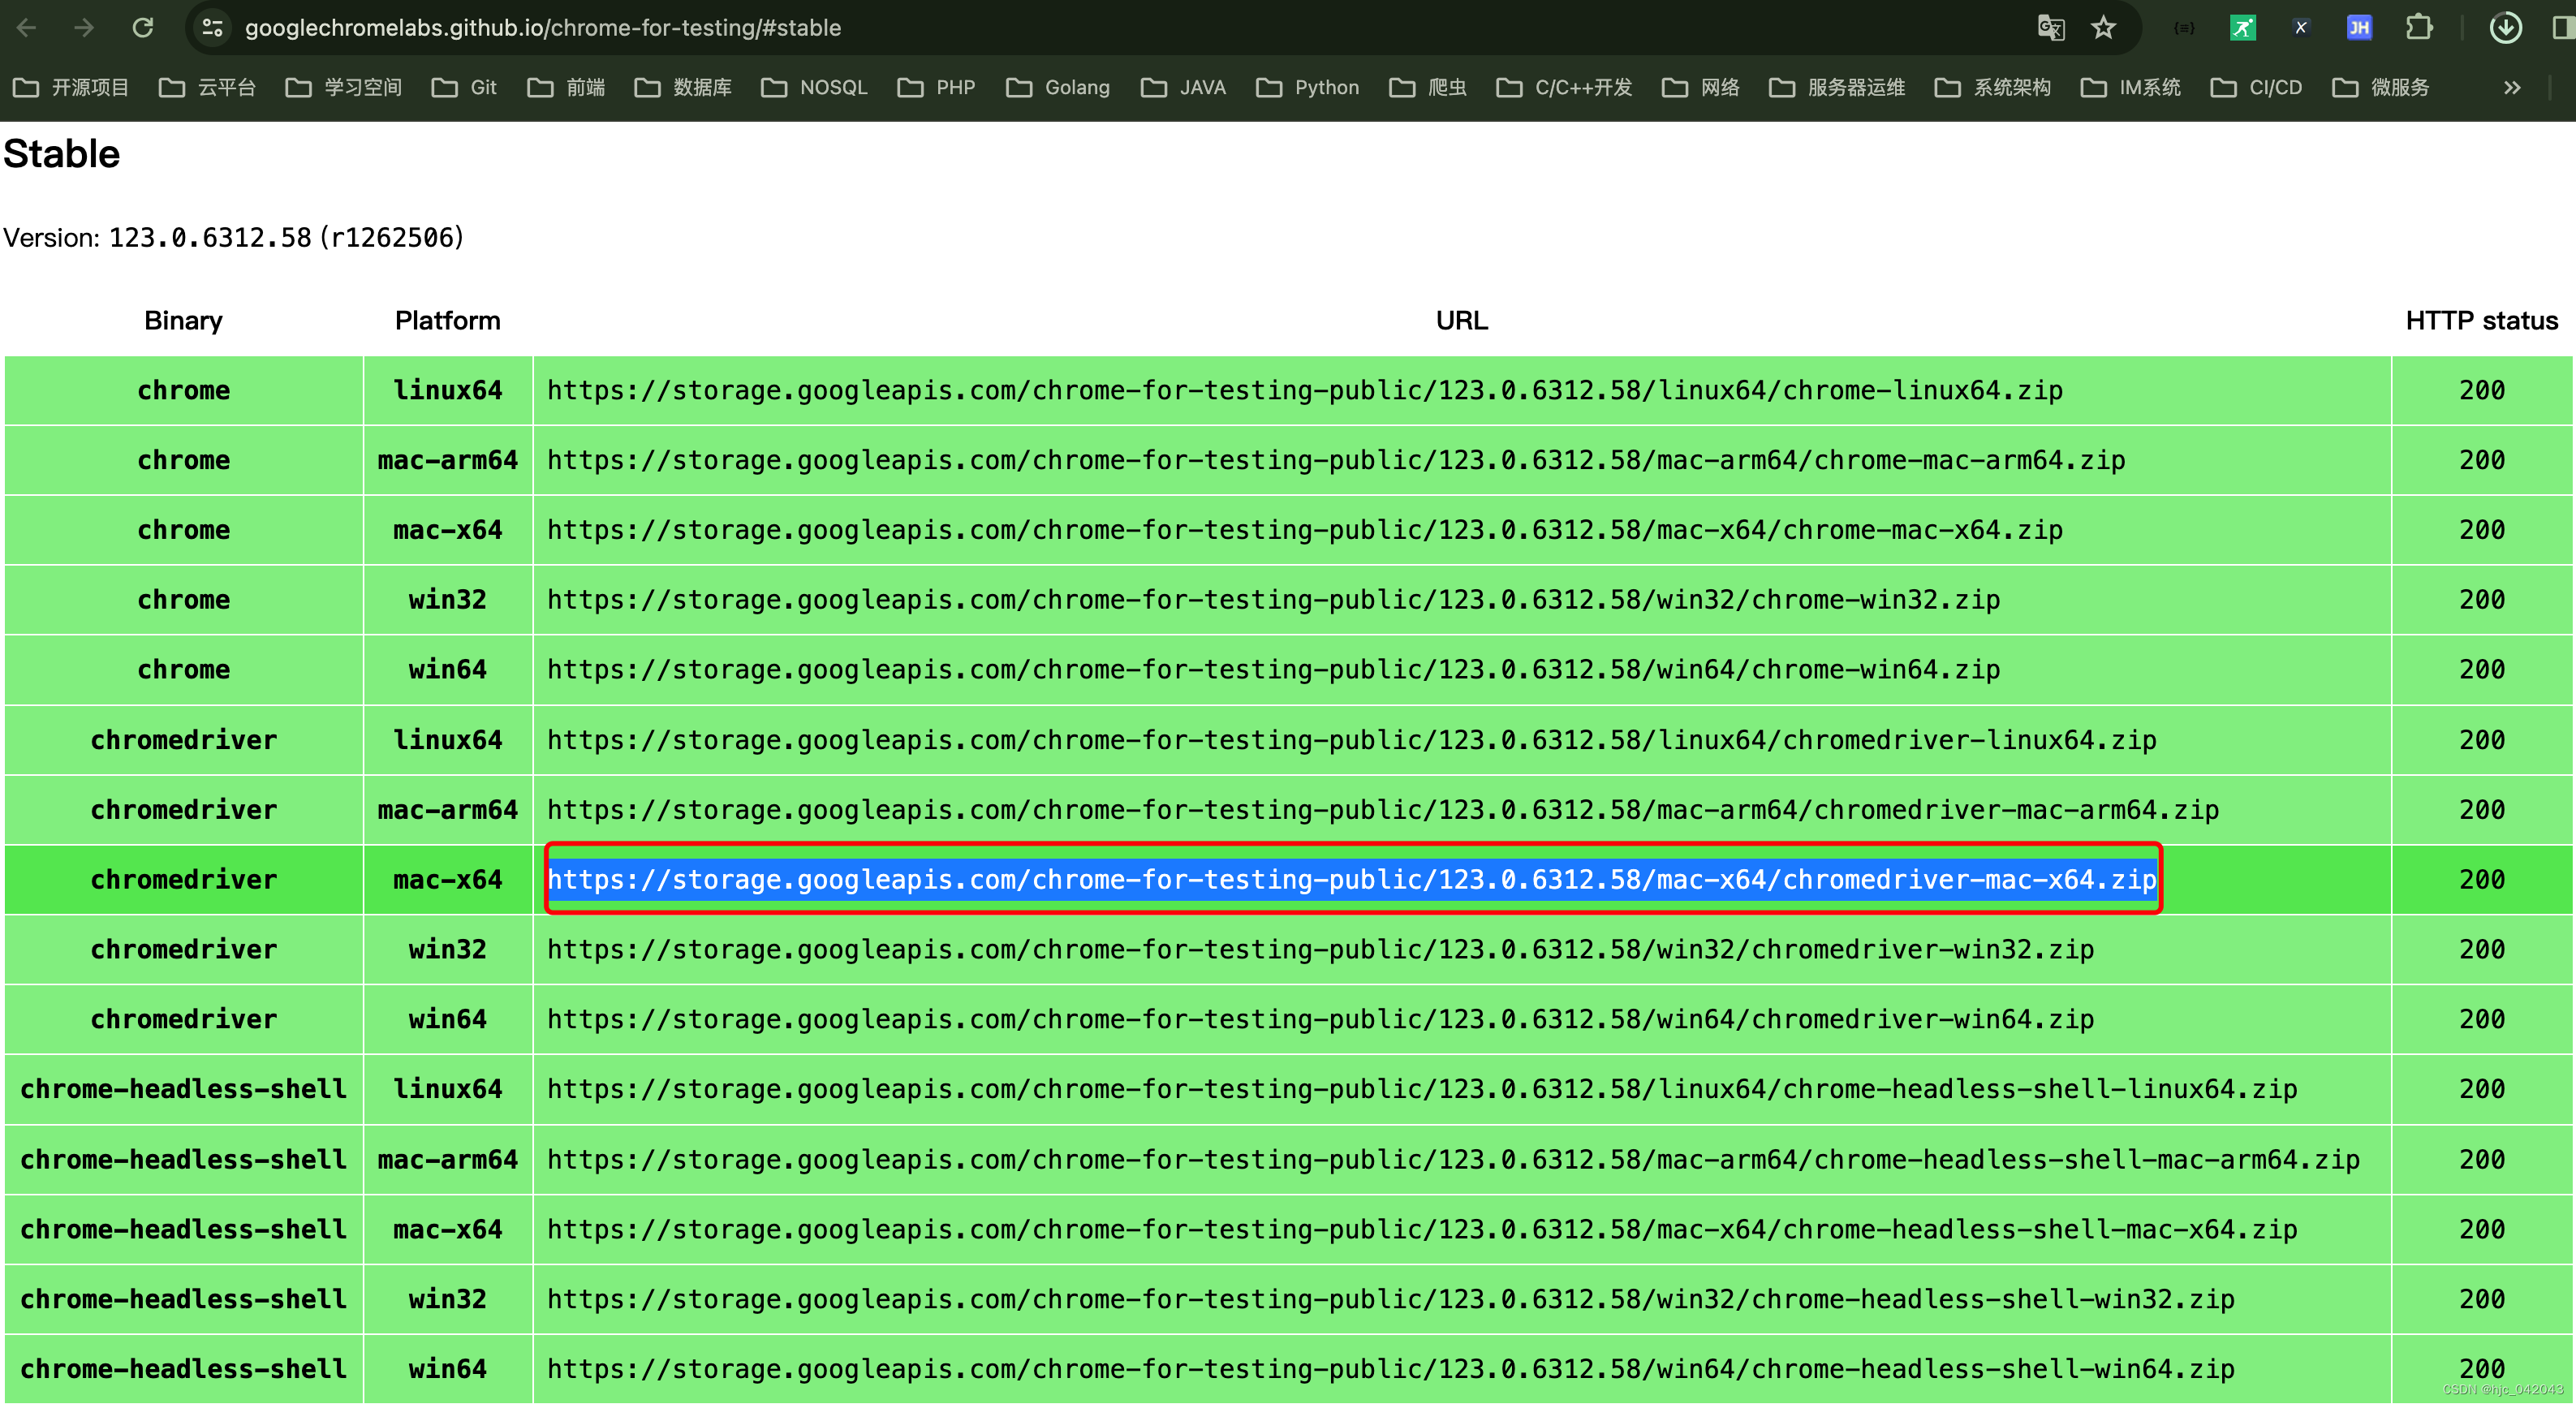Open the 学习空间 bookmark folder
Screen dimensions: 2576x1404
343,88
